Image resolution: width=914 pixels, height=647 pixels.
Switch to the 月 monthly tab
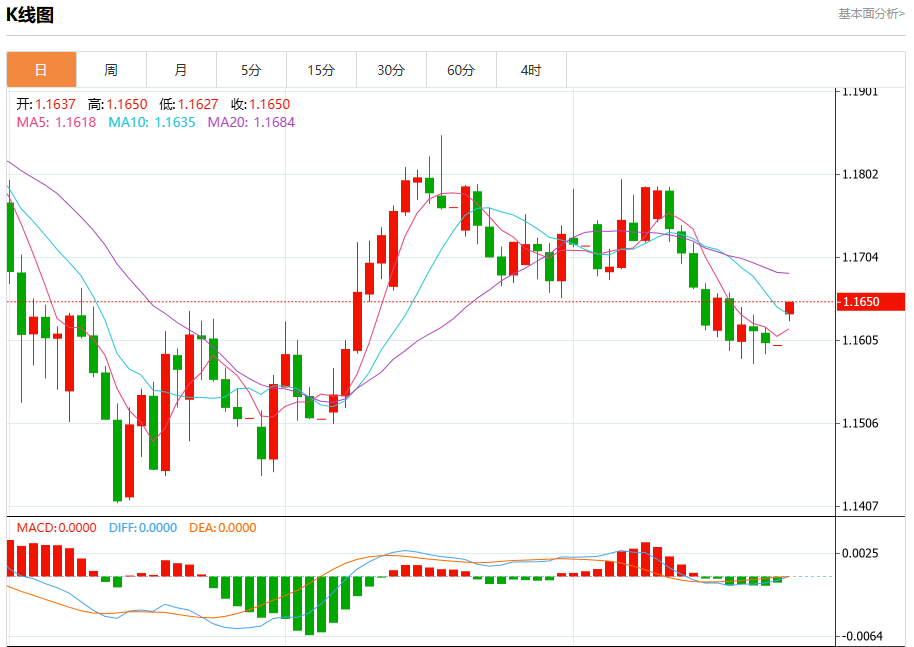click(x=181, y=70)
